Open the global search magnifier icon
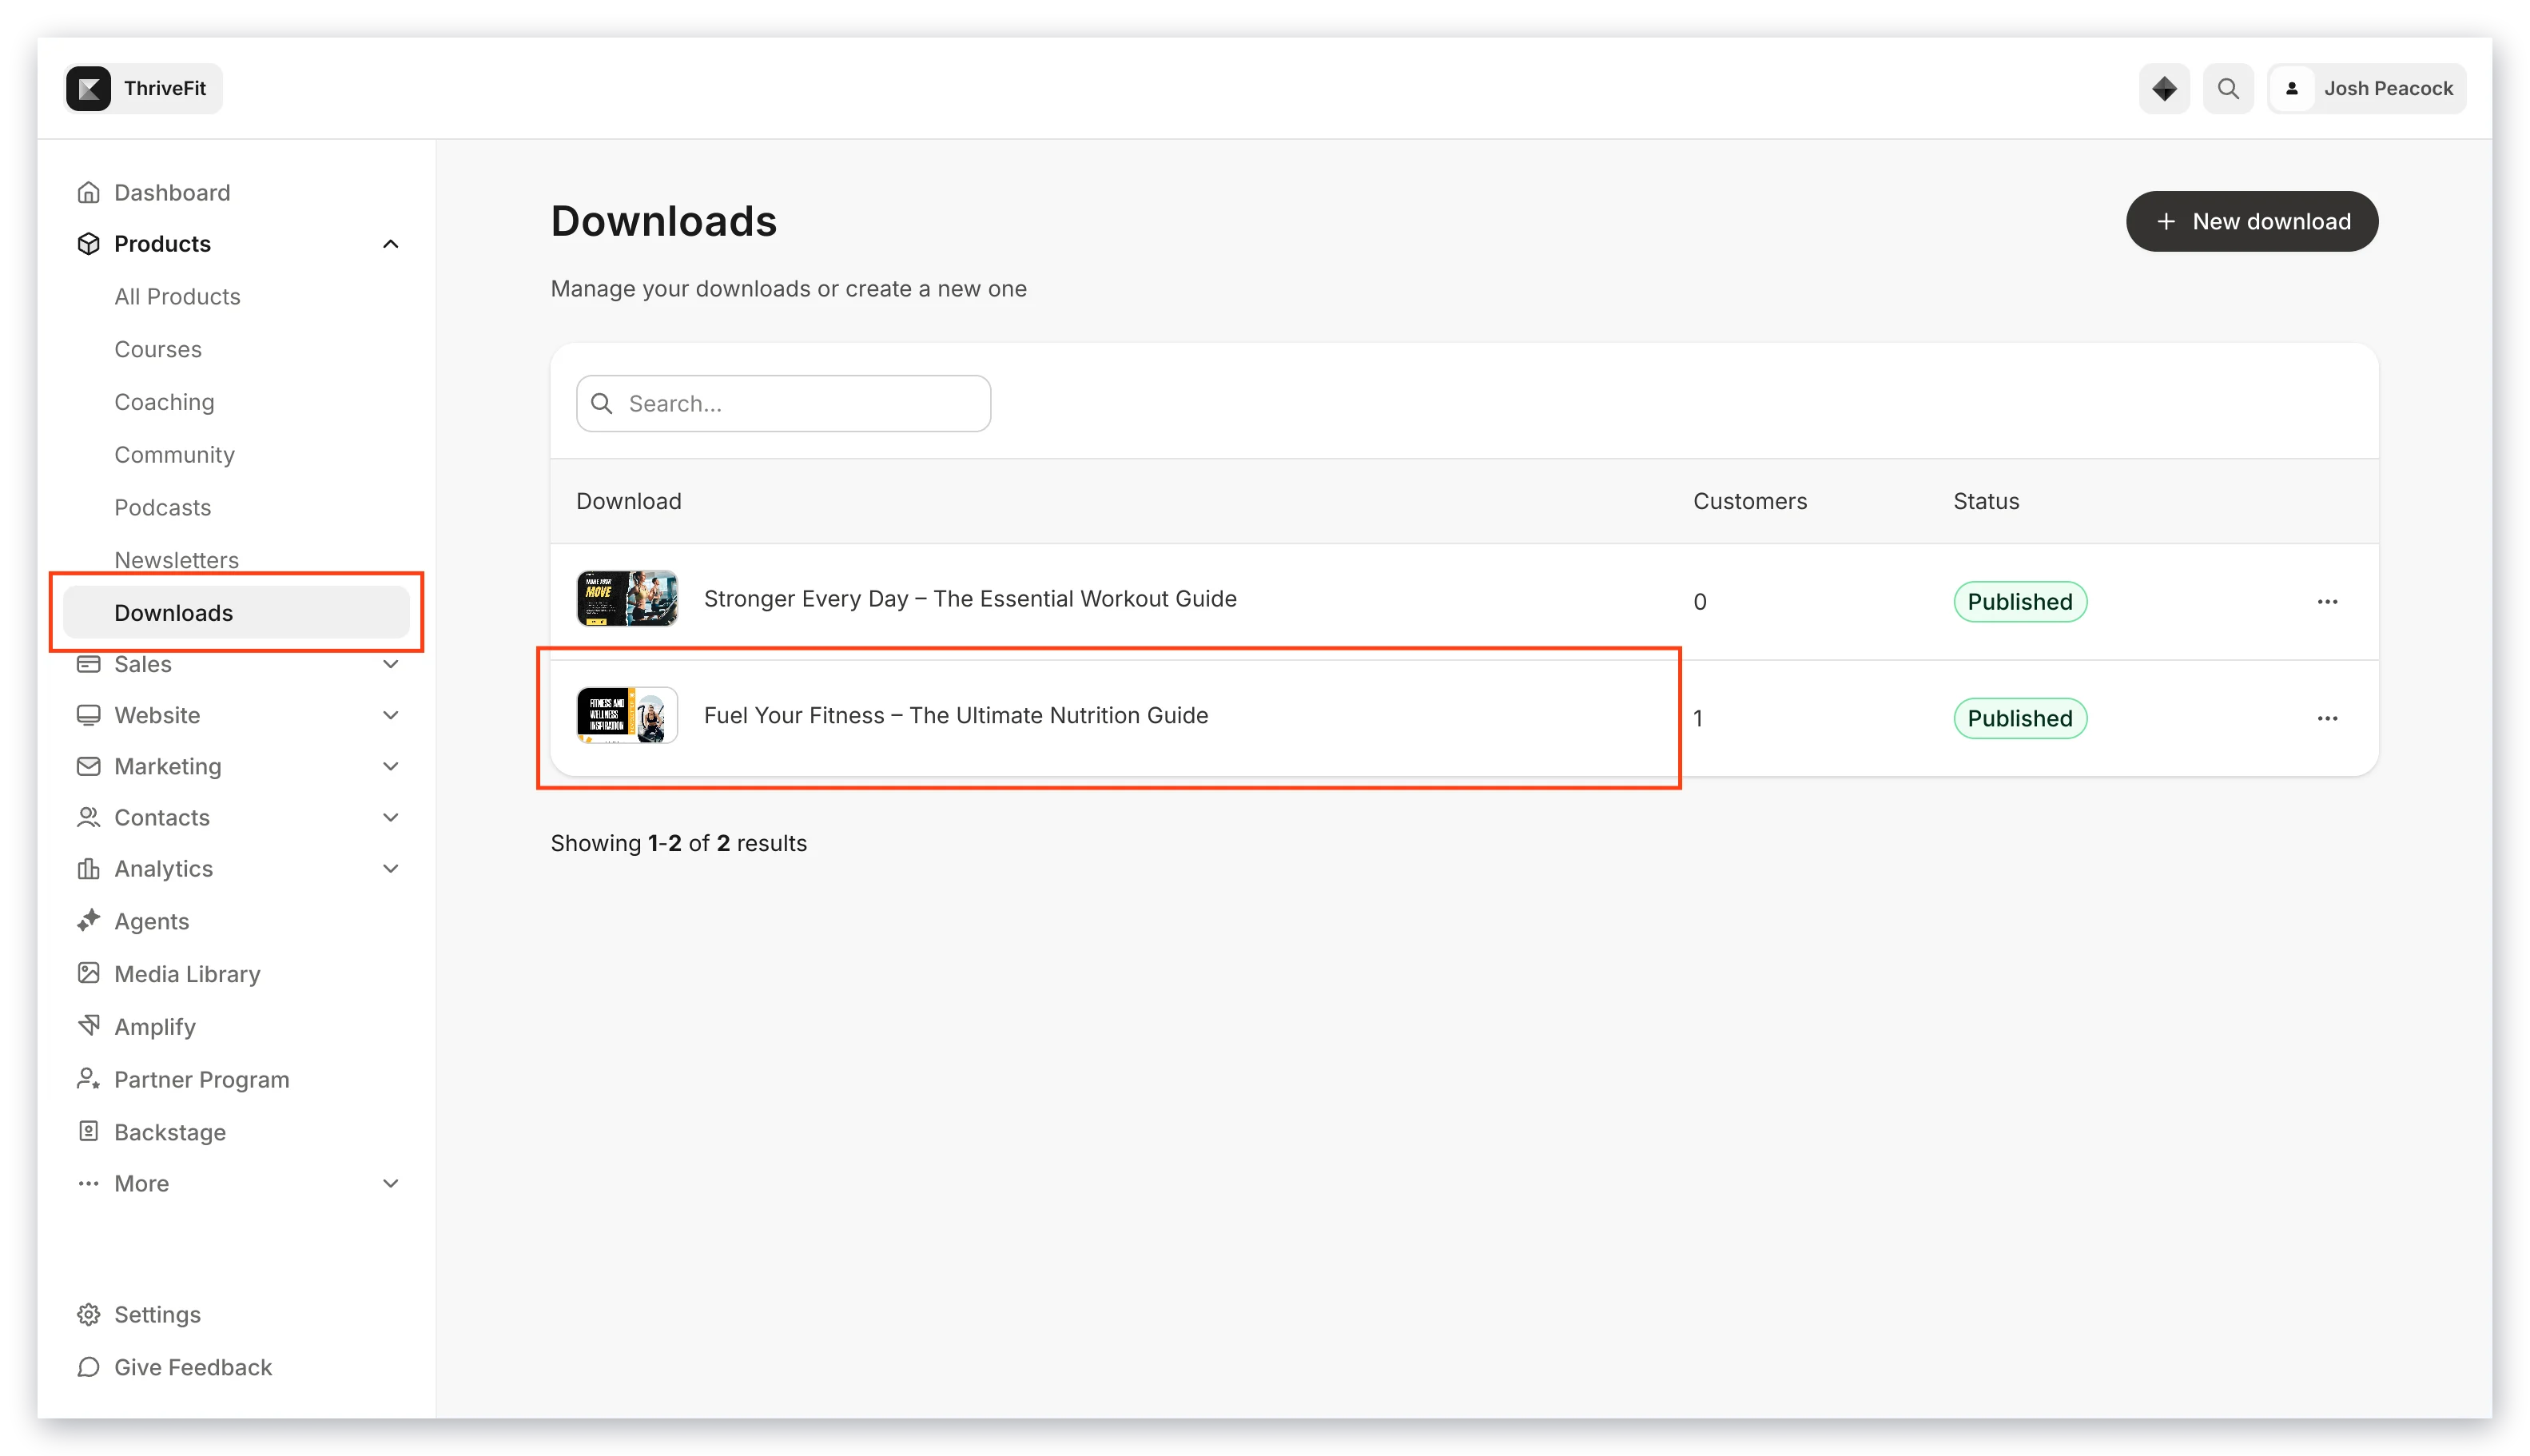This screenshot has height=1456, width=2530. (2227, 88)
